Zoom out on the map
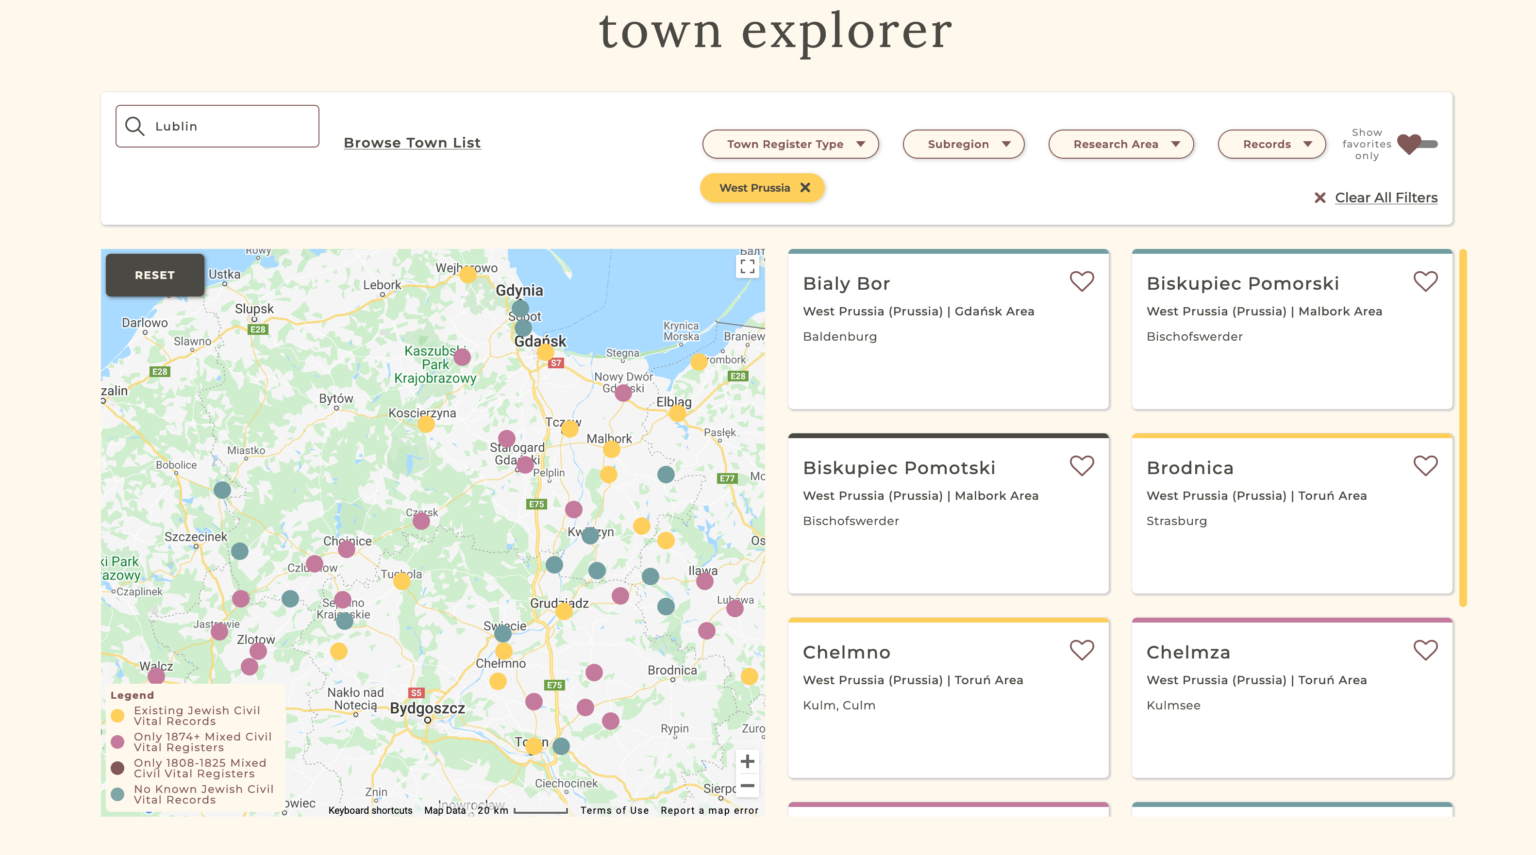 coord(747,786)
